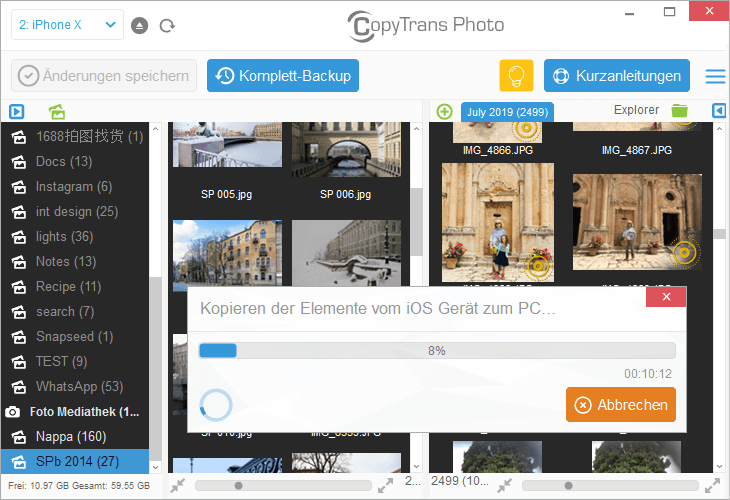The image size is (730, 500).
Task: Select album 1688拍图找货 (1)
Action: pyautogui.click(x=75, y=136)
